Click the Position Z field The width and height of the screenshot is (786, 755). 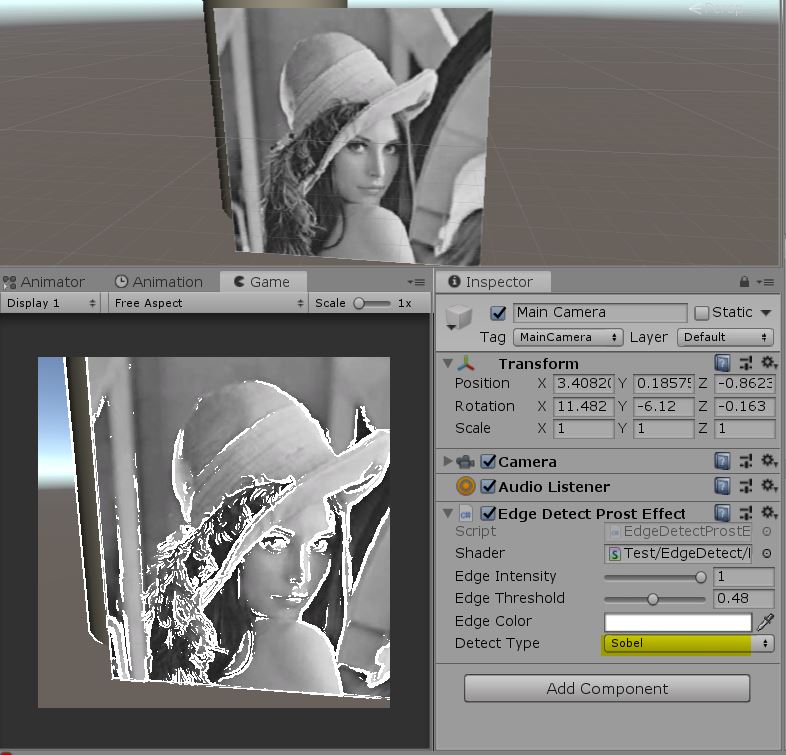[744, 384]
